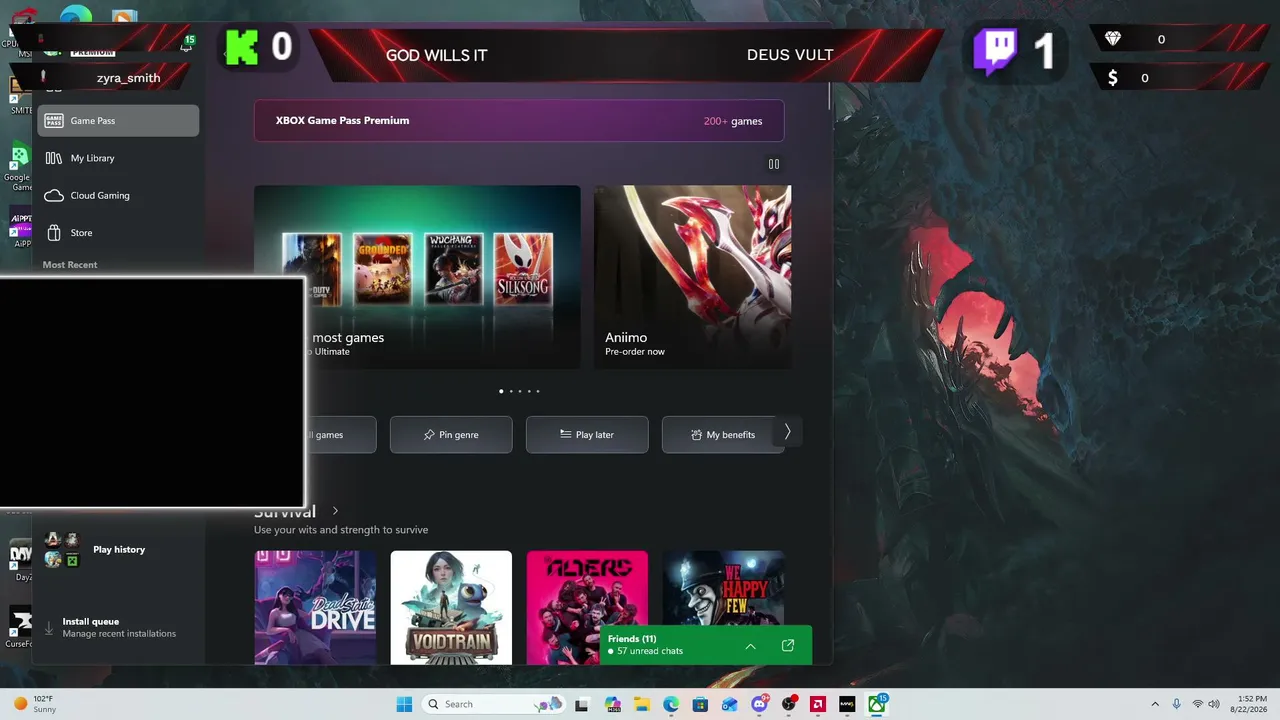Open Discord from the taskbar

(759, 704)
